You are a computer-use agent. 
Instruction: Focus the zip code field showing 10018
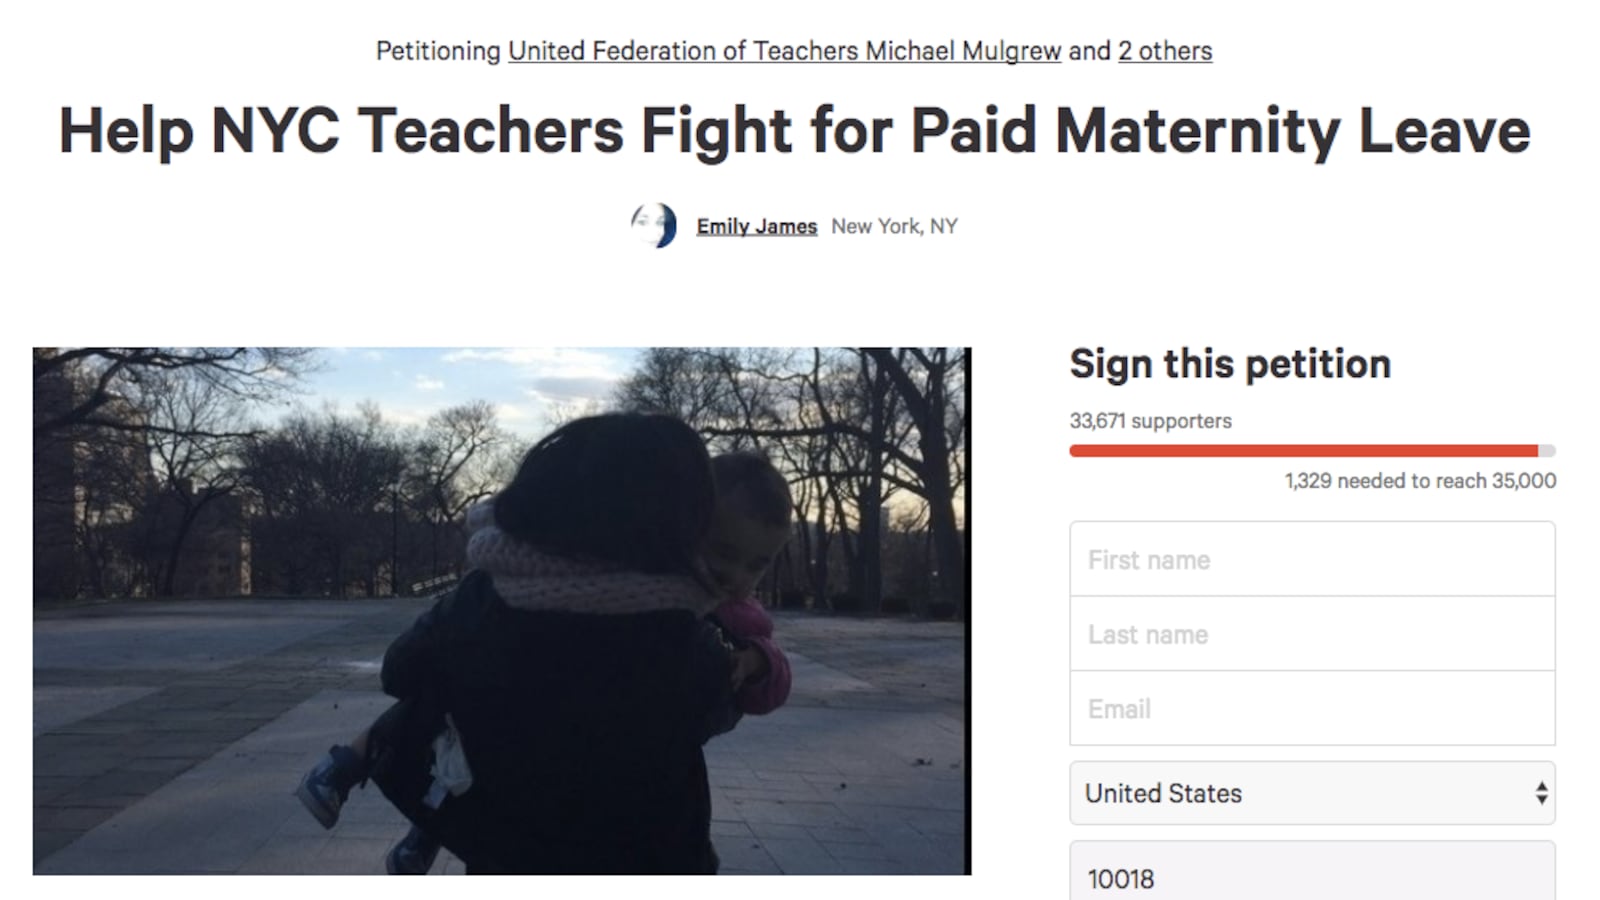coord(1312,877)
